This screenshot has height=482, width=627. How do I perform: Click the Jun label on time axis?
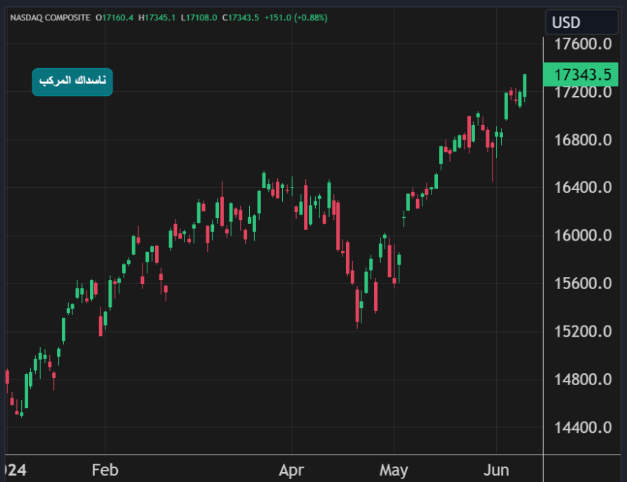(496, 470)
